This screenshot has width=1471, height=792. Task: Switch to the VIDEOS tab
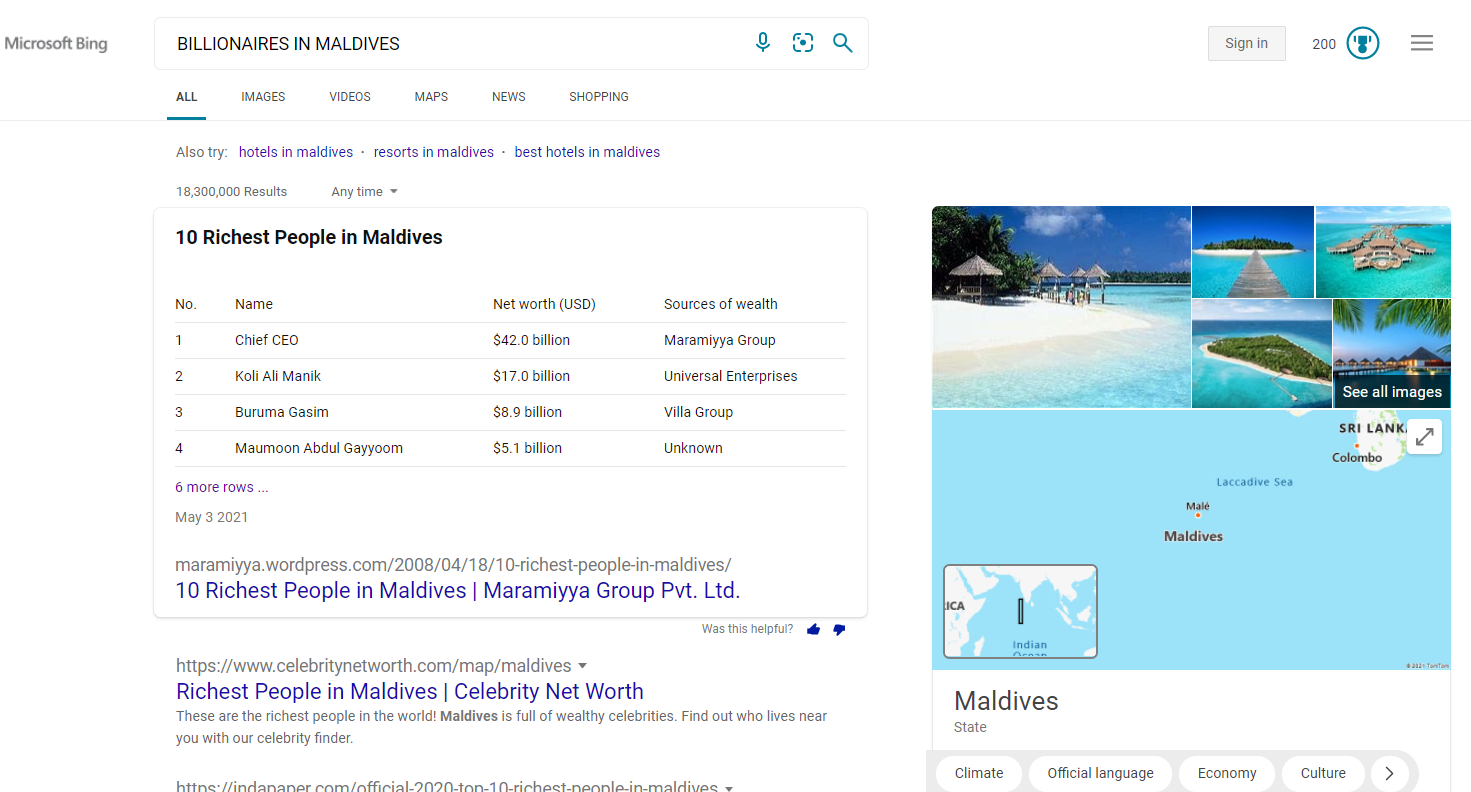[350, 97]
